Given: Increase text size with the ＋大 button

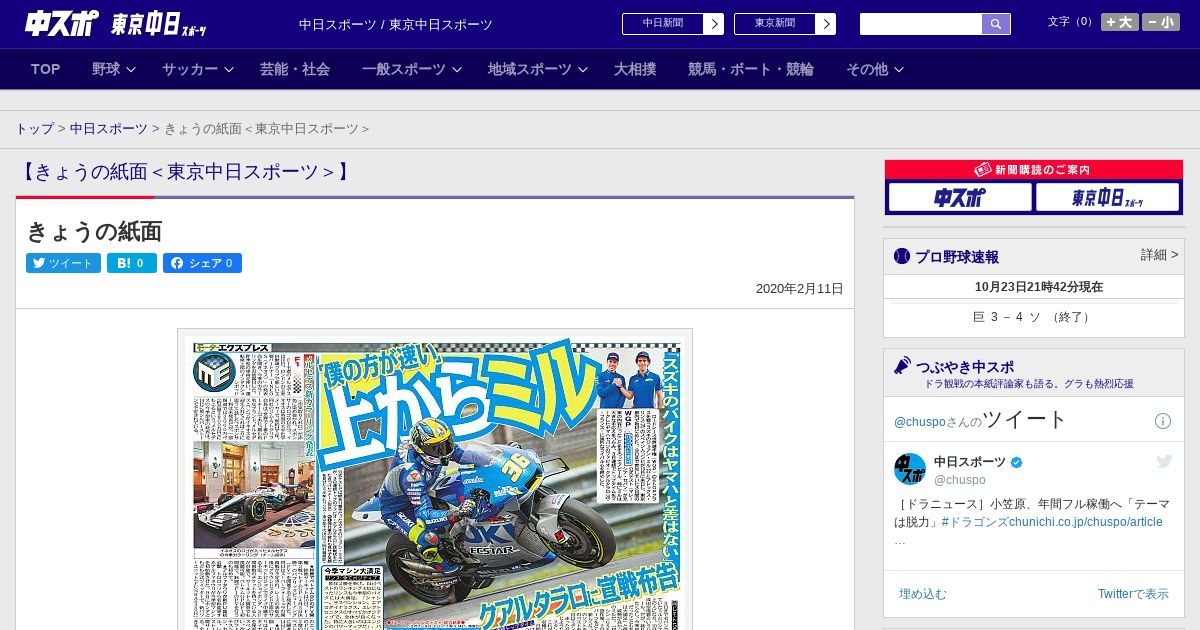Looking at the screenshot, I should (1119, 22).
